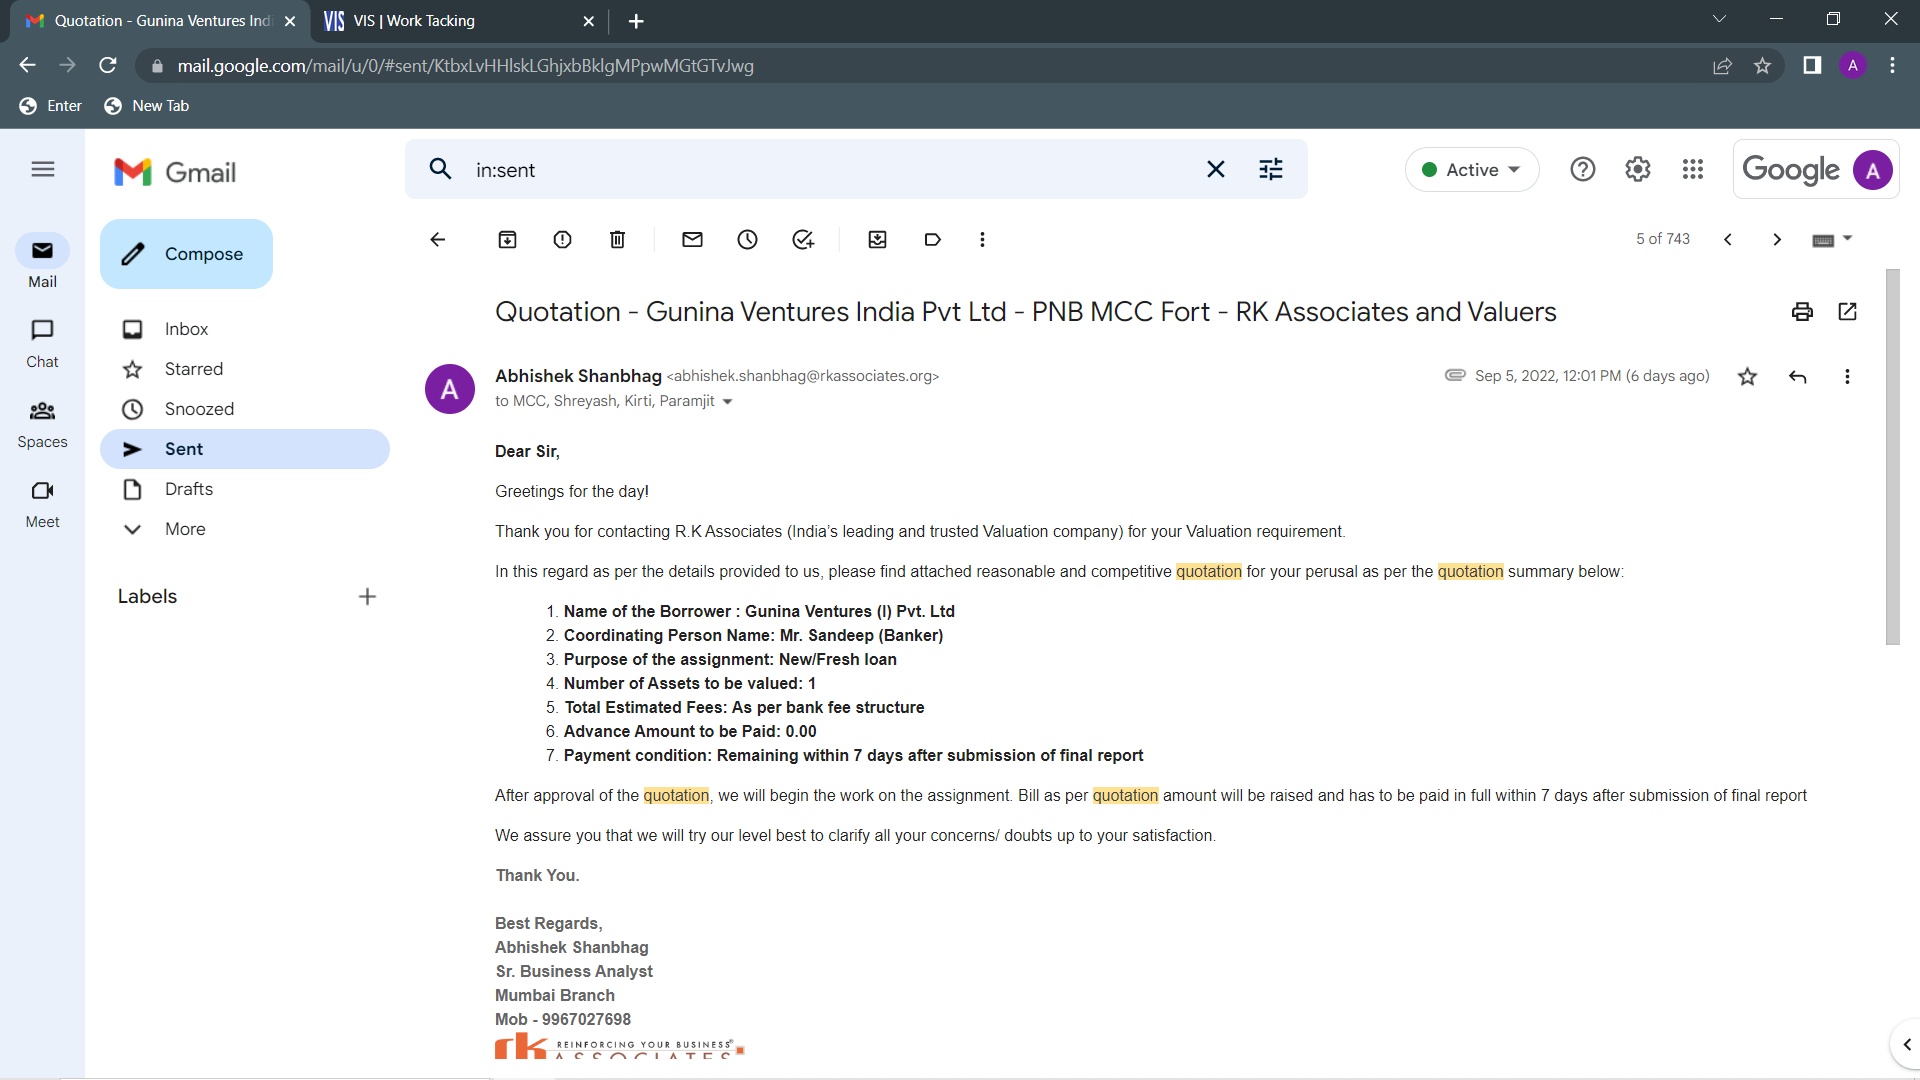The image size is (1920, 1080).
Task: Add this email to Tasks
Action: pyautogui.click(x=802, y=240)
